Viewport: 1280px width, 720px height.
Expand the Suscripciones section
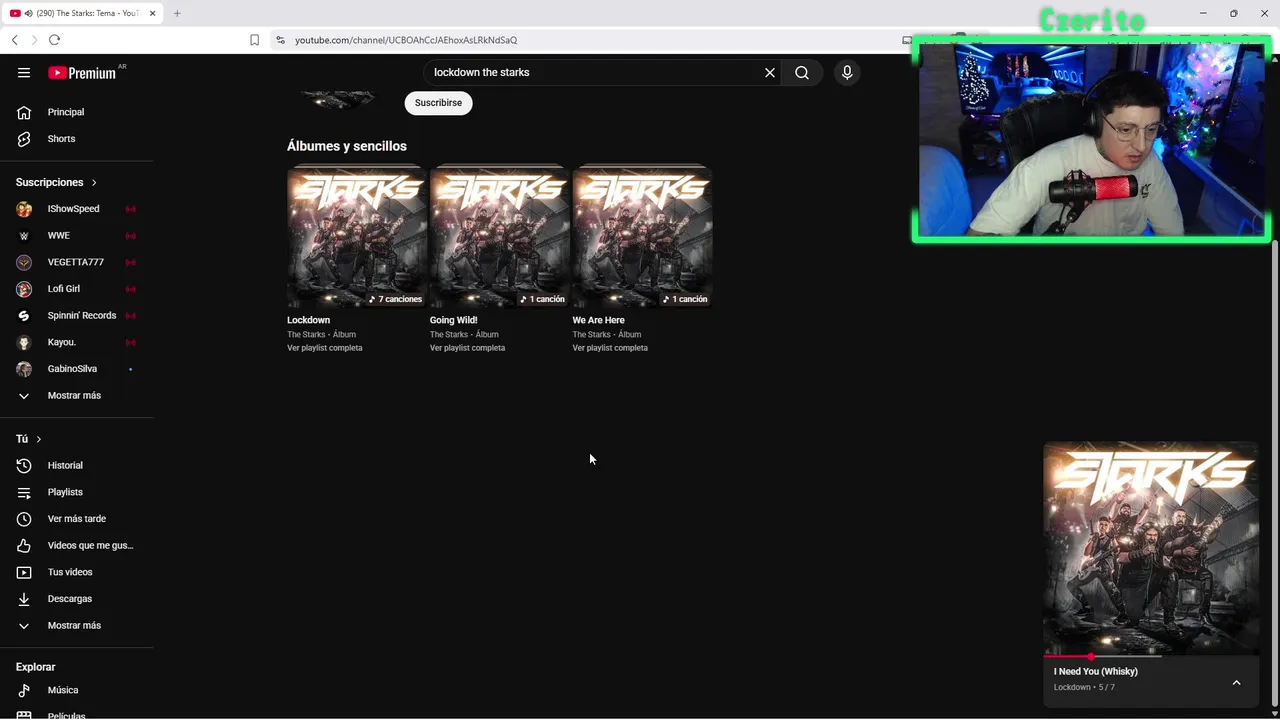[57, 182]
